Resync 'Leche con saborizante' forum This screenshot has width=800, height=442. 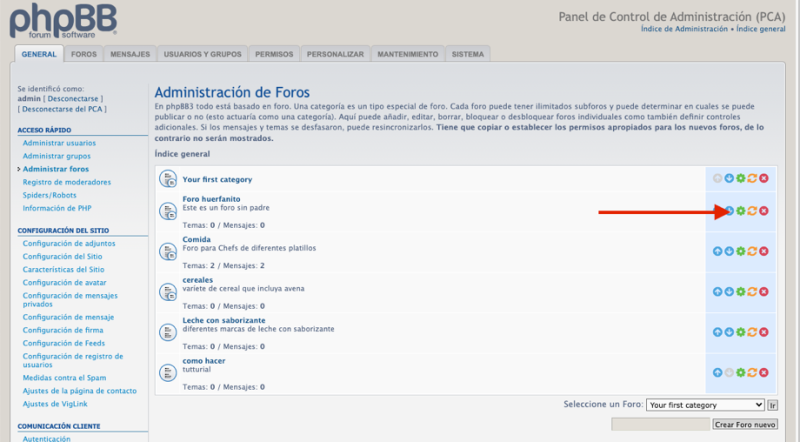tap(752, 332)
